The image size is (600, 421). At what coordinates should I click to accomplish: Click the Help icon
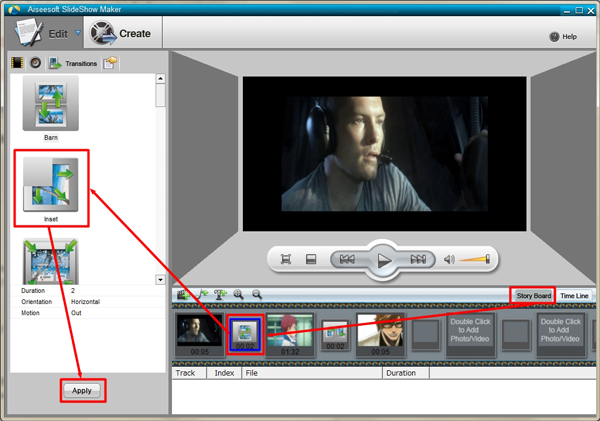click(555, 37)
